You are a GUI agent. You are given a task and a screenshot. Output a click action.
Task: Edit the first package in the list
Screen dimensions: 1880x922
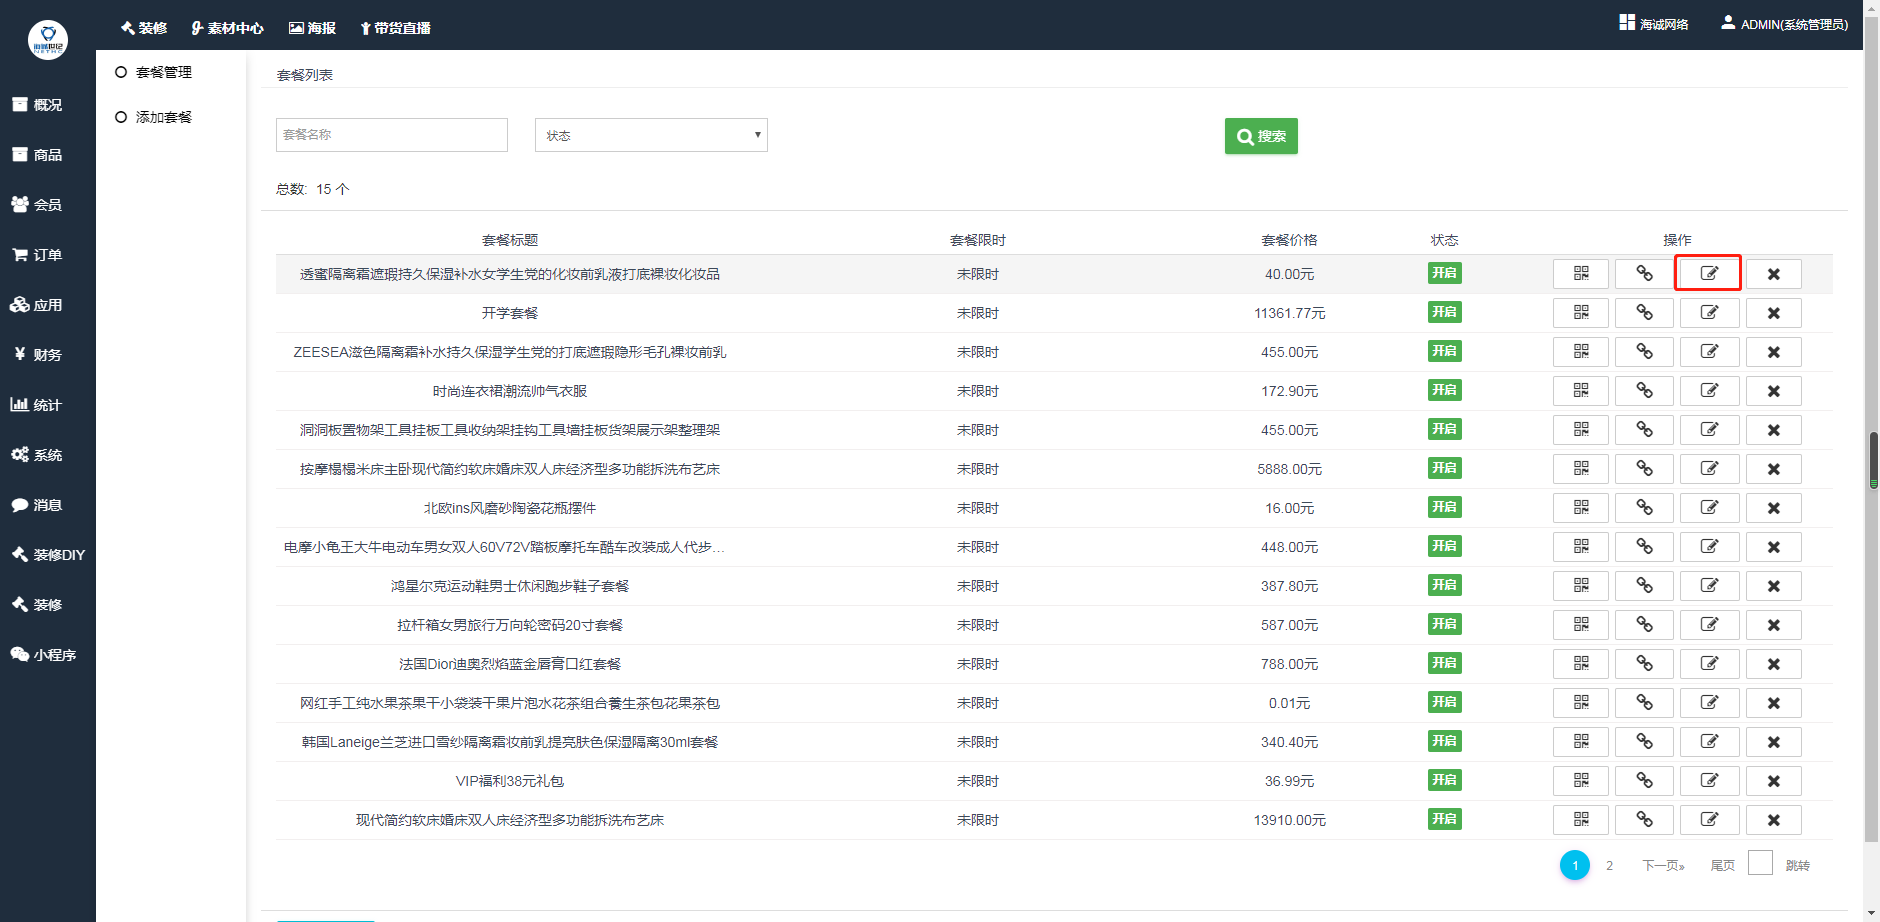point(1708,274)
